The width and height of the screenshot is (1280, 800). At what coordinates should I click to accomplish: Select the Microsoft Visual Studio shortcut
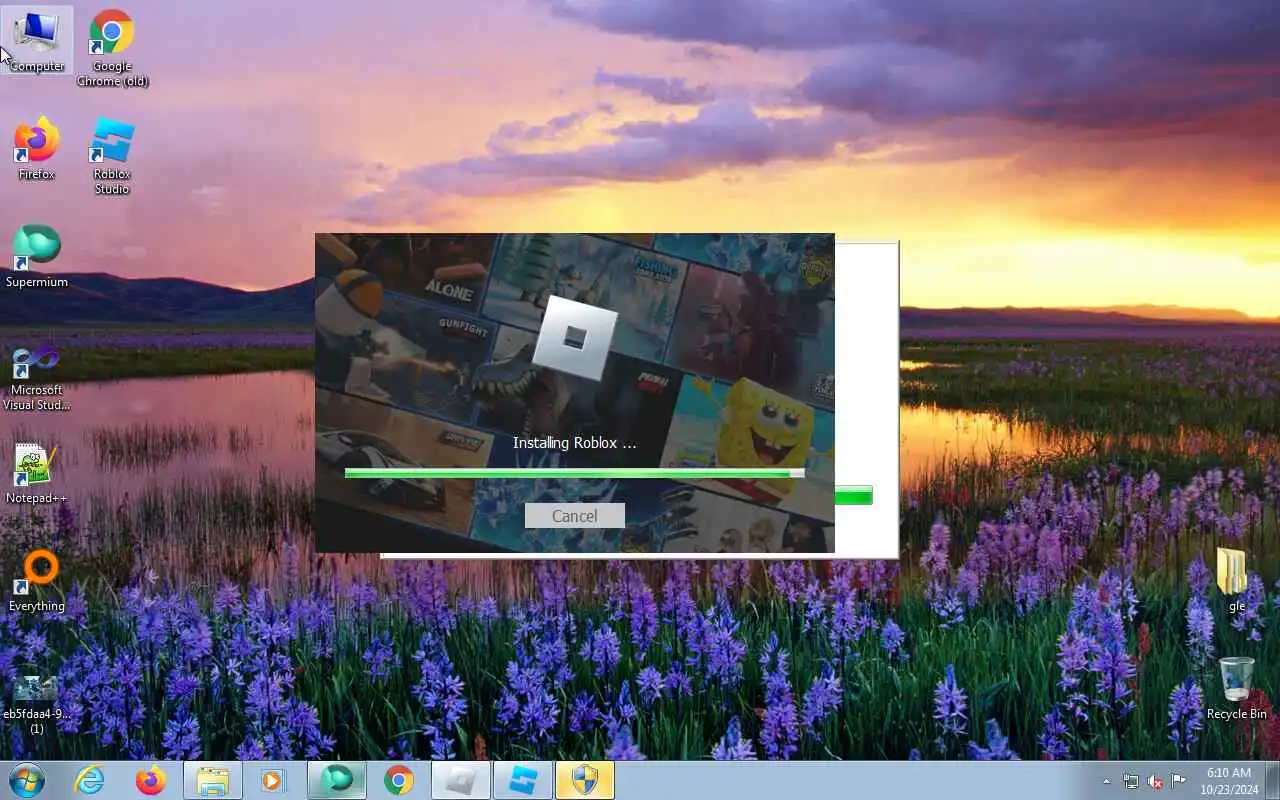(37, 378)
